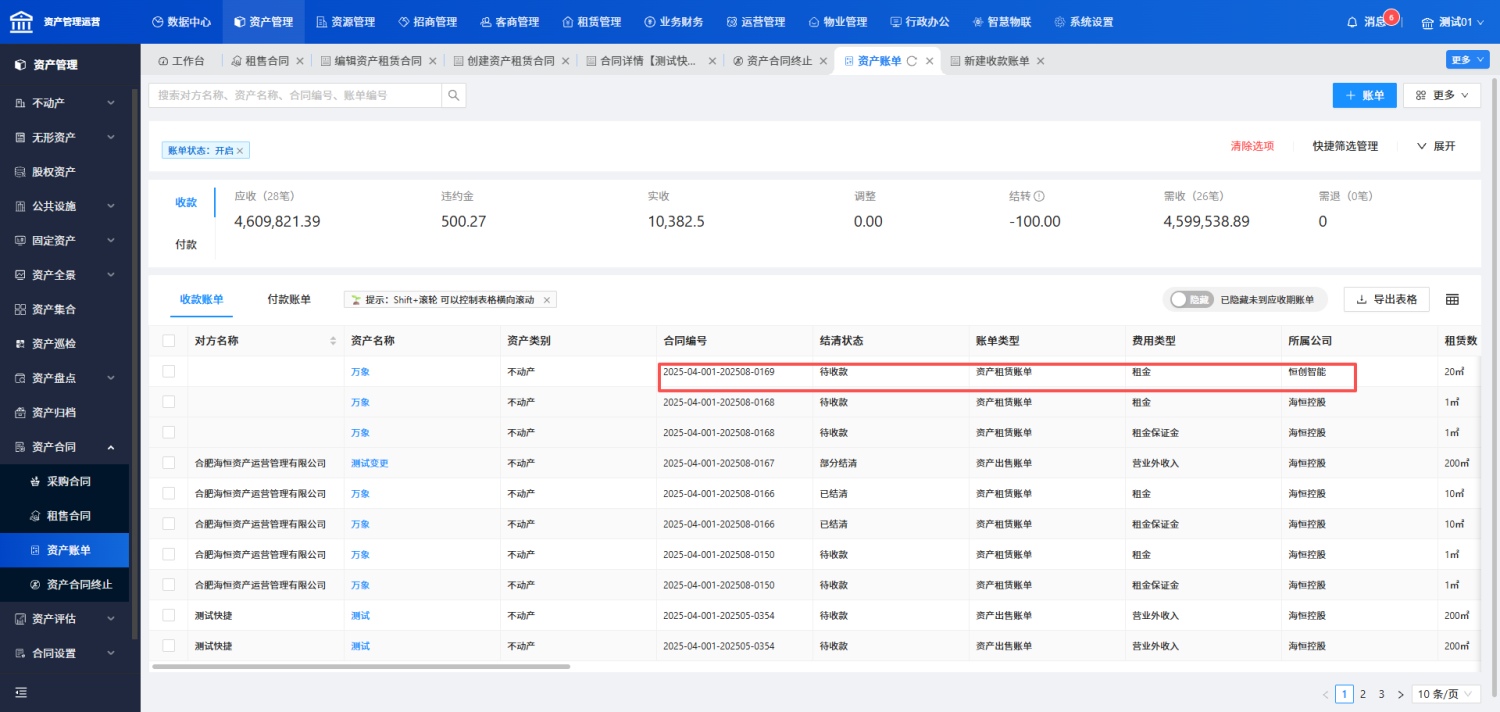Expand the 无形资产 sidebar group
The width and height of the screenshot is (1500, 712).
point(65,137)
